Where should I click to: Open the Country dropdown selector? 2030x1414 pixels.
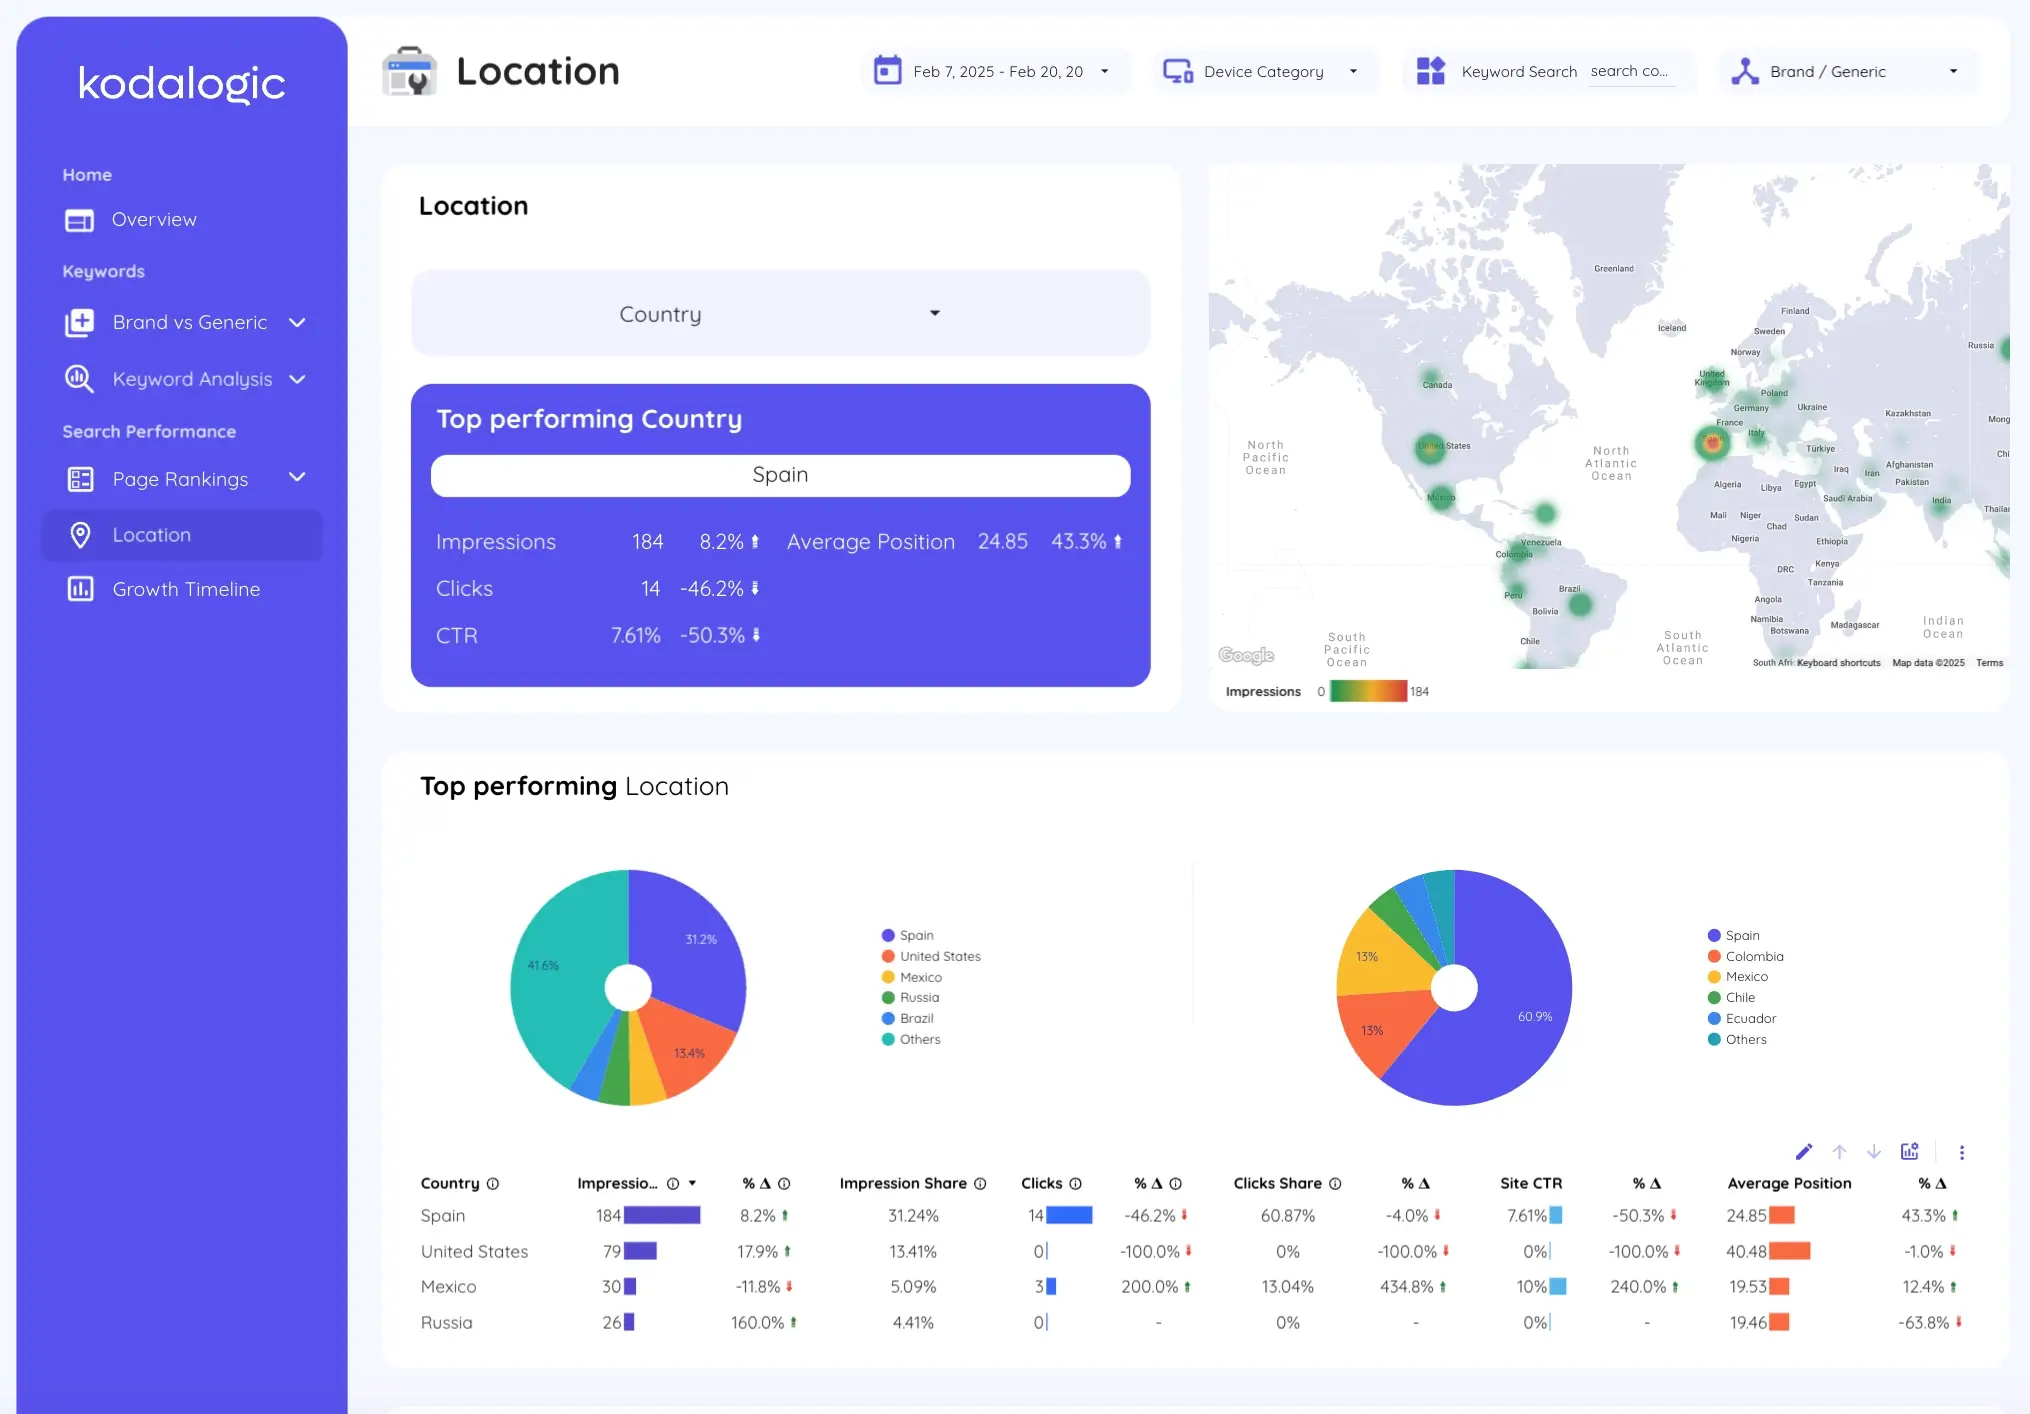point(781,313)
